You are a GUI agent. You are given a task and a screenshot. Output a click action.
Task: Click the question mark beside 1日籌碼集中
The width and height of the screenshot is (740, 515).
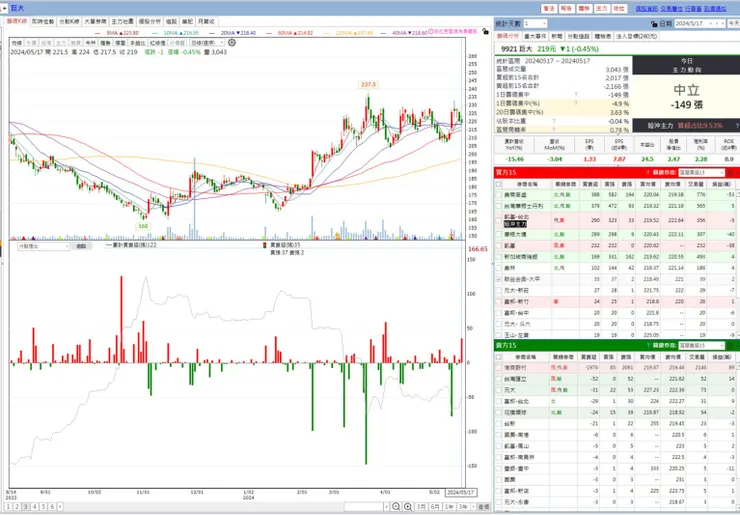click(576, 95)
